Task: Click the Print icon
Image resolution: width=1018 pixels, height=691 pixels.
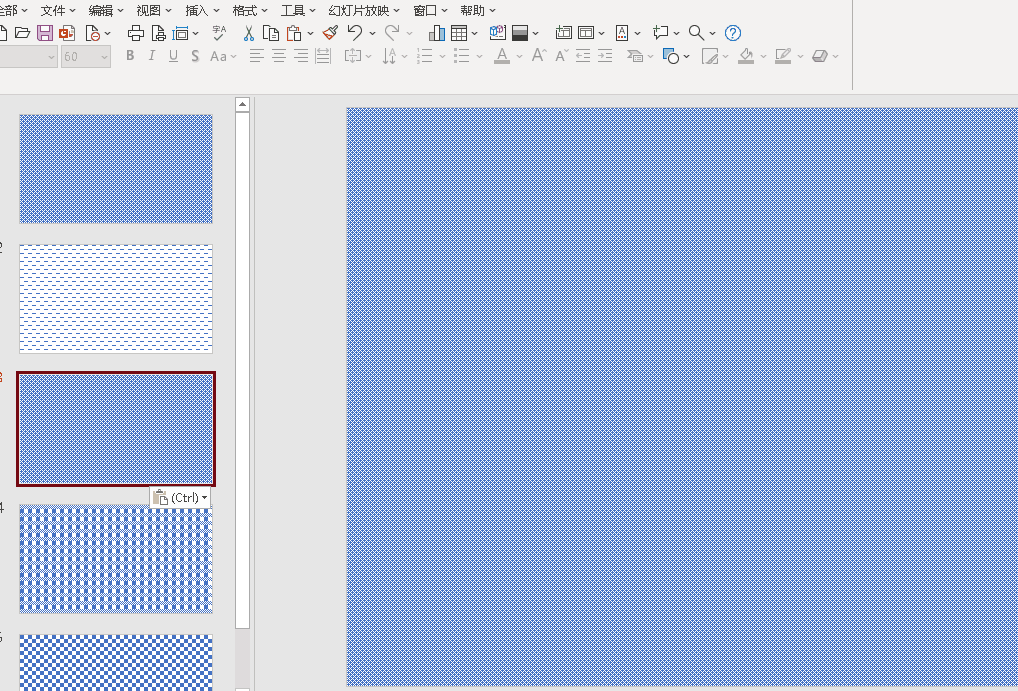Action: (x=136, y=33)
